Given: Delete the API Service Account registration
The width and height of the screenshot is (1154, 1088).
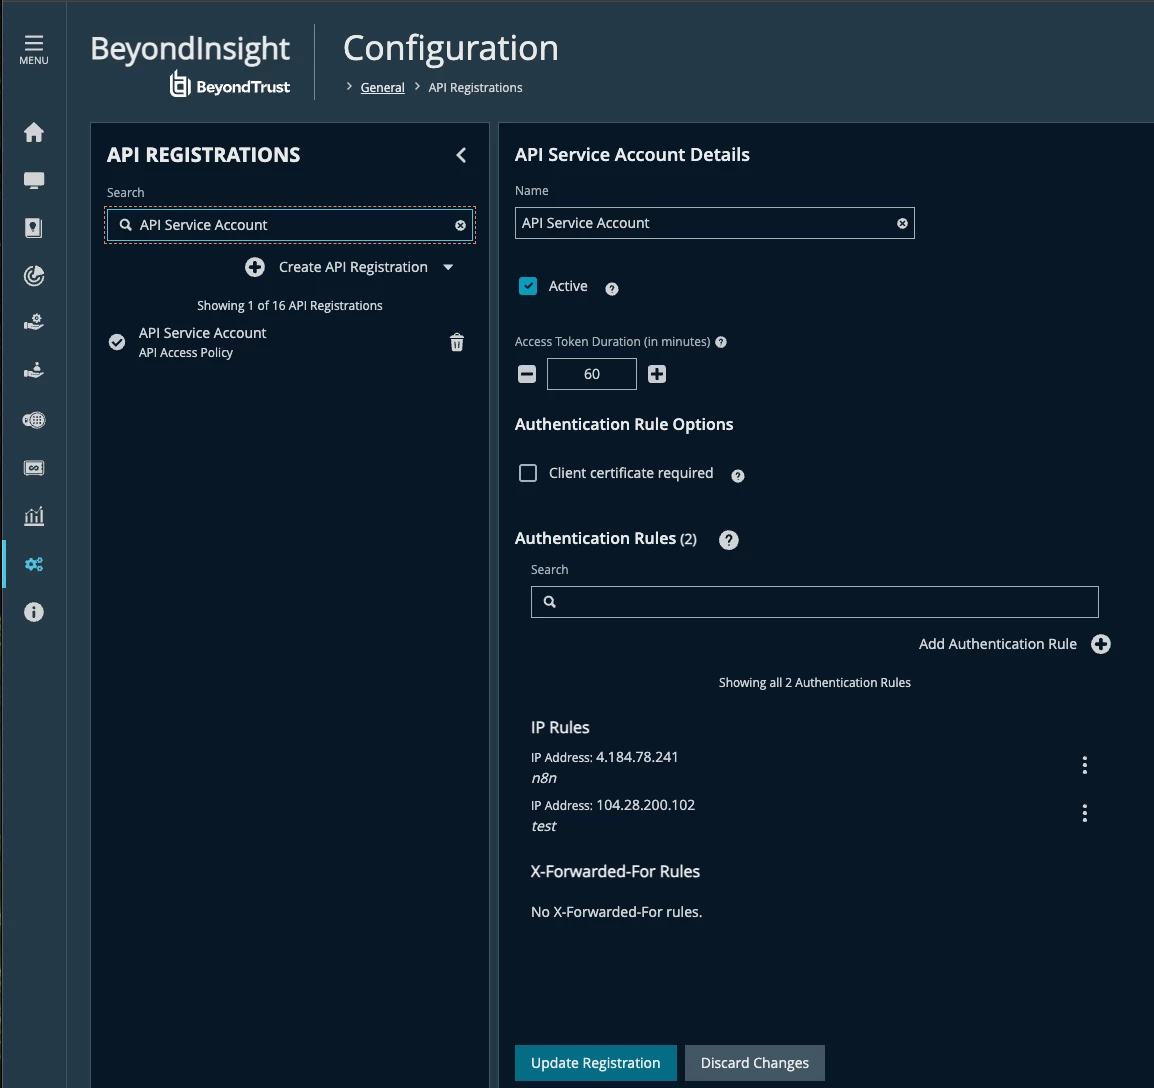Looking at the screenshot, I should click(x=457, y=342).
